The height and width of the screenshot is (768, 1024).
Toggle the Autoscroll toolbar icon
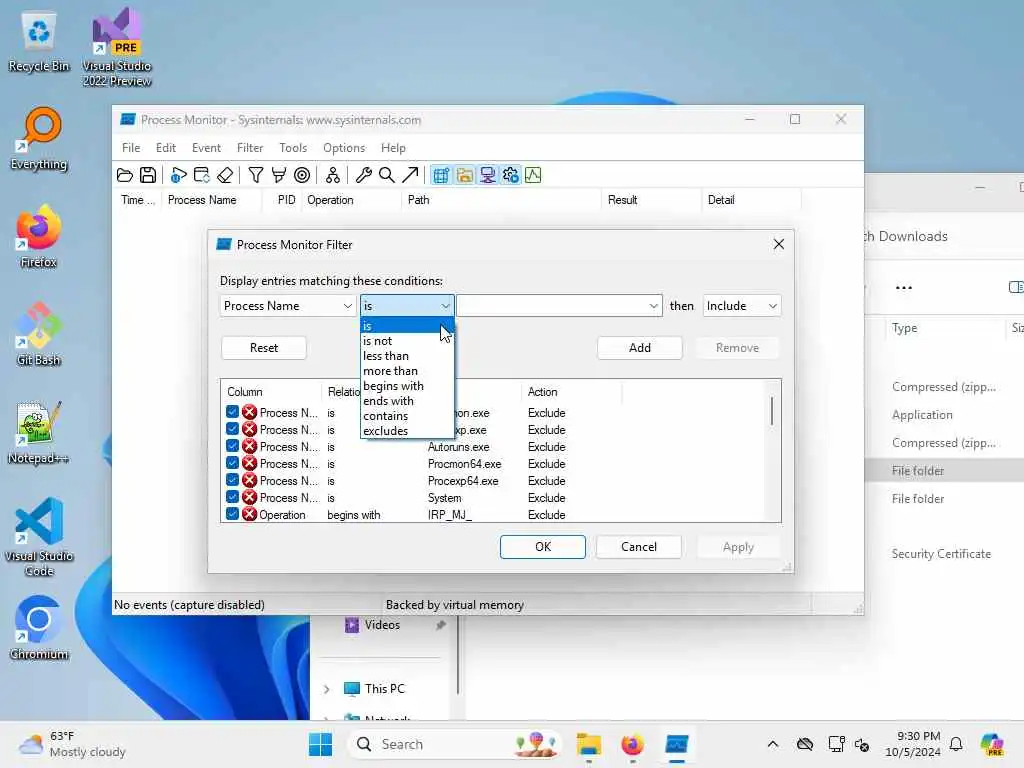click(202, 175)
